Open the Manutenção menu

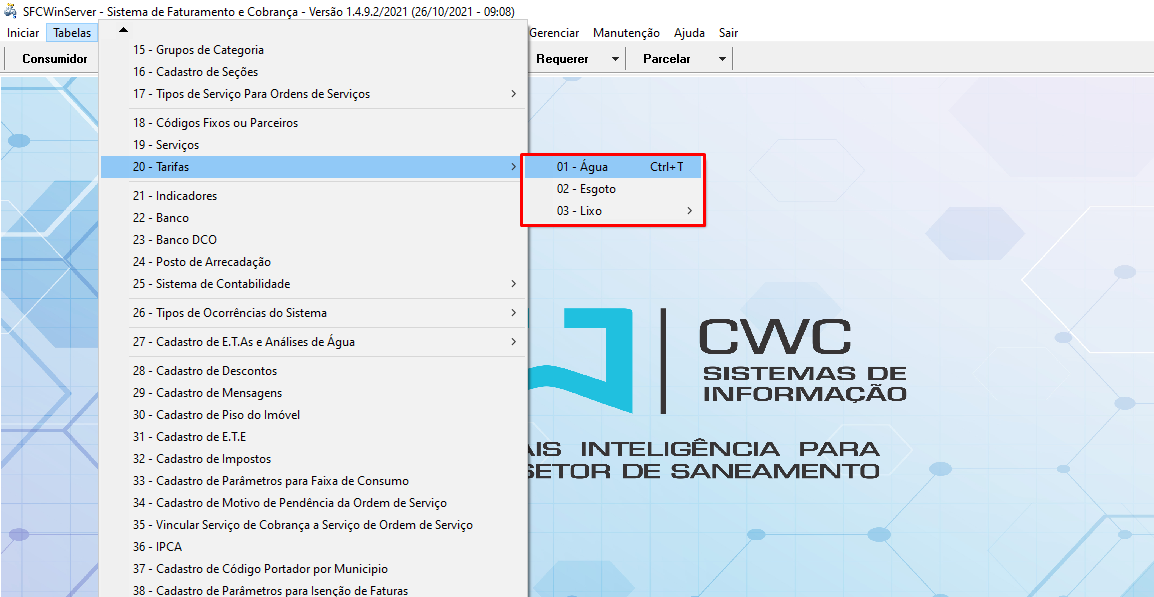point(626,33)
